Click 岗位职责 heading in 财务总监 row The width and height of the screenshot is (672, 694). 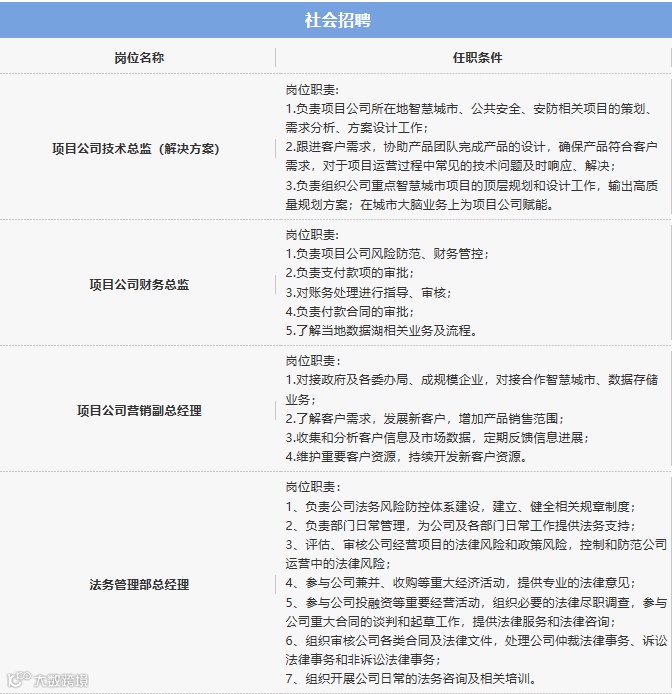(x=312, y=235)
